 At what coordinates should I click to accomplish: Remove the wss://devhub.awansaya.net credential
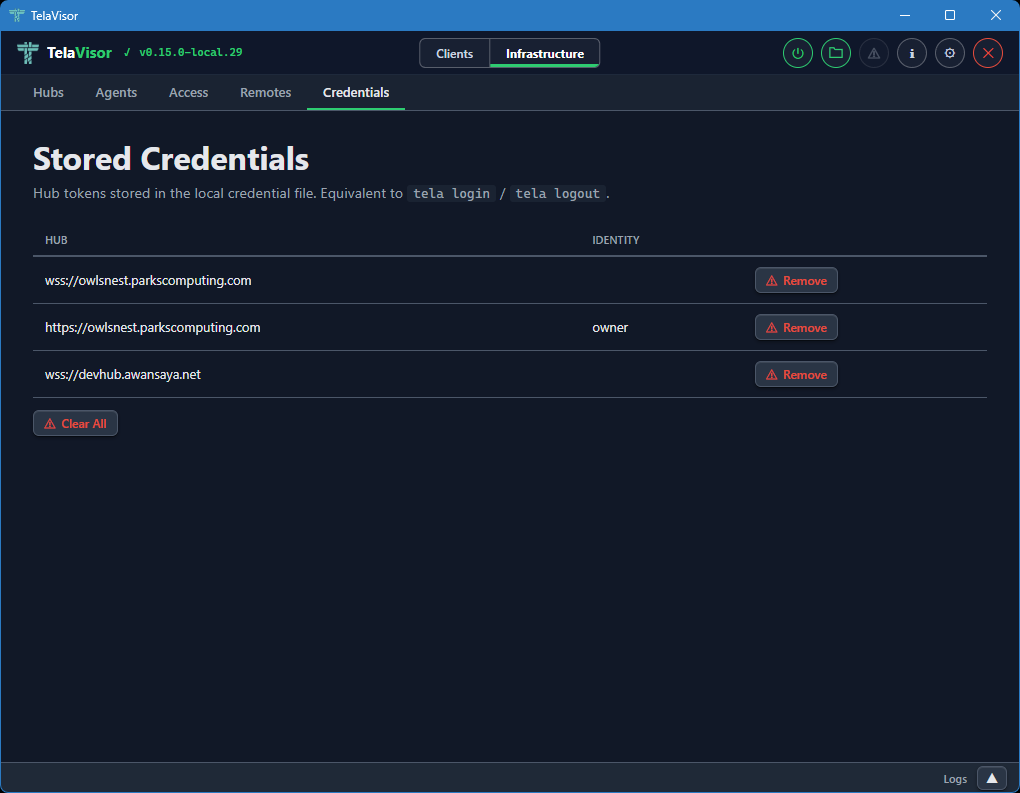point(796,374)
